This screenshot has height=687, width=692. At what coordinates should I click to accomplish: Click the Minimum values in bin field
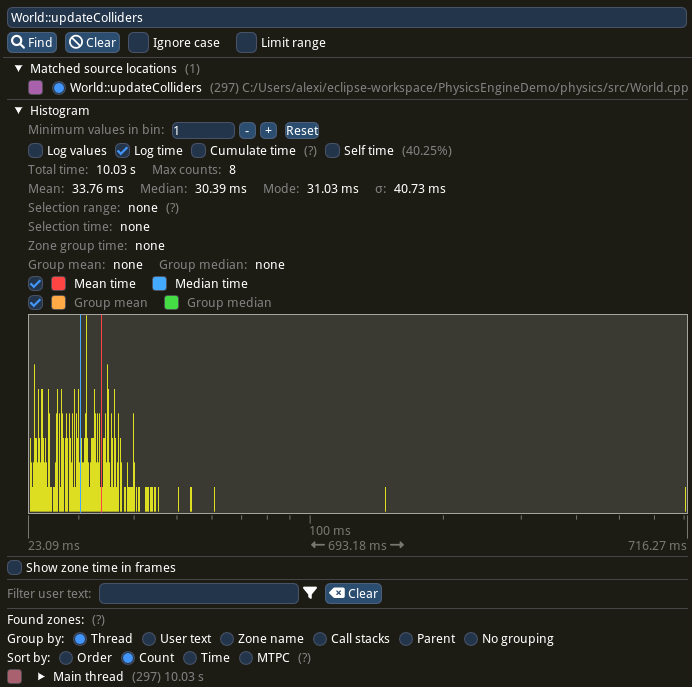click(x=203, y=131)
